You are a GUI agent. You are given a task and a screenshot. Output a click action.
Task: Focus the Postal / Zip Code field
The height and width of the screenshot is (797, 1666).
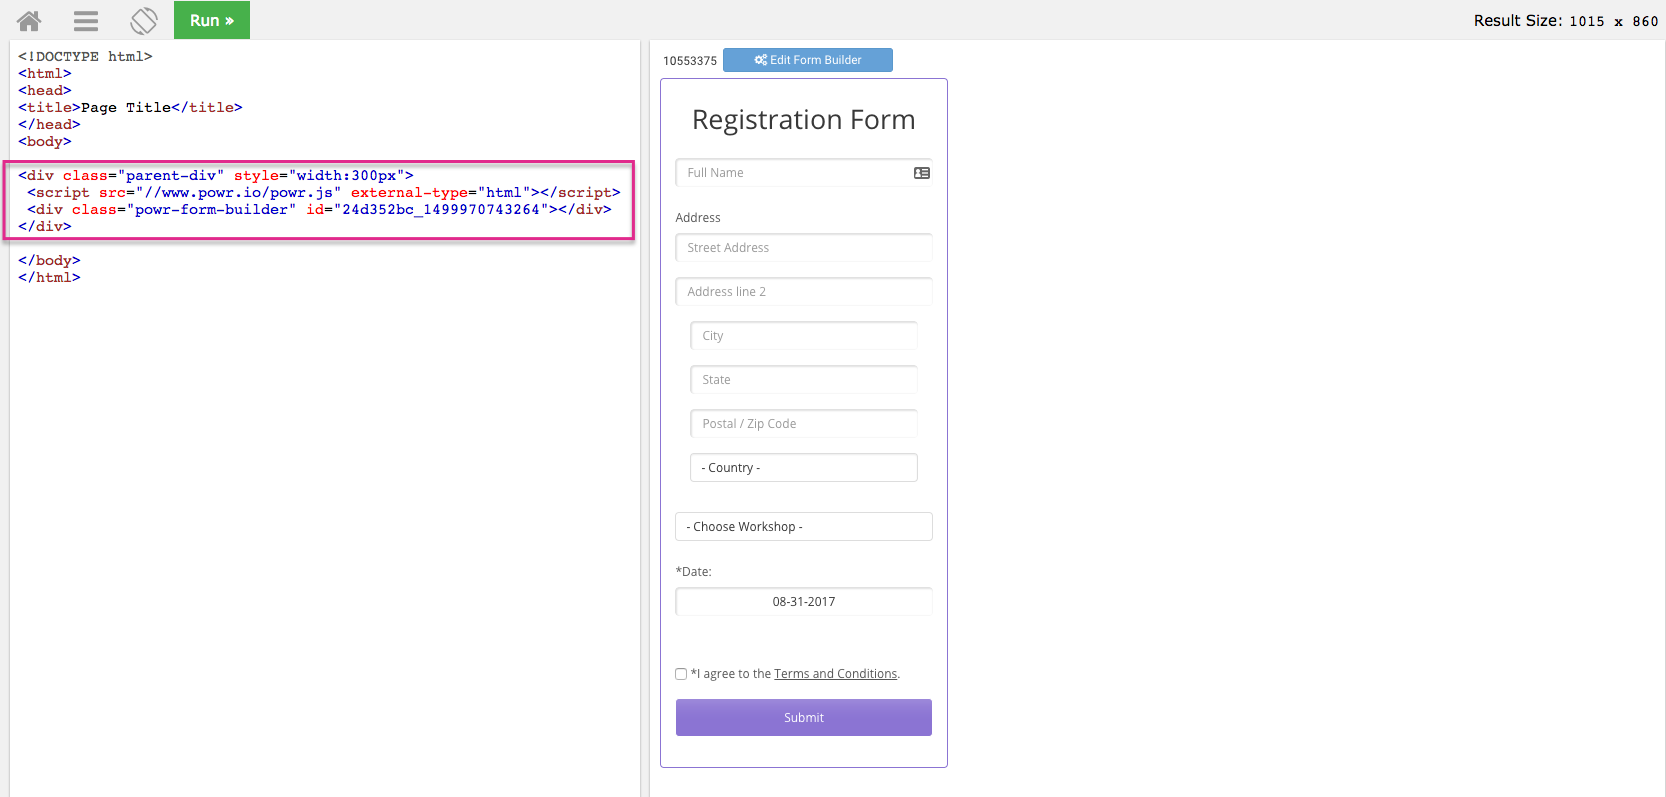[x=804, y=424]
